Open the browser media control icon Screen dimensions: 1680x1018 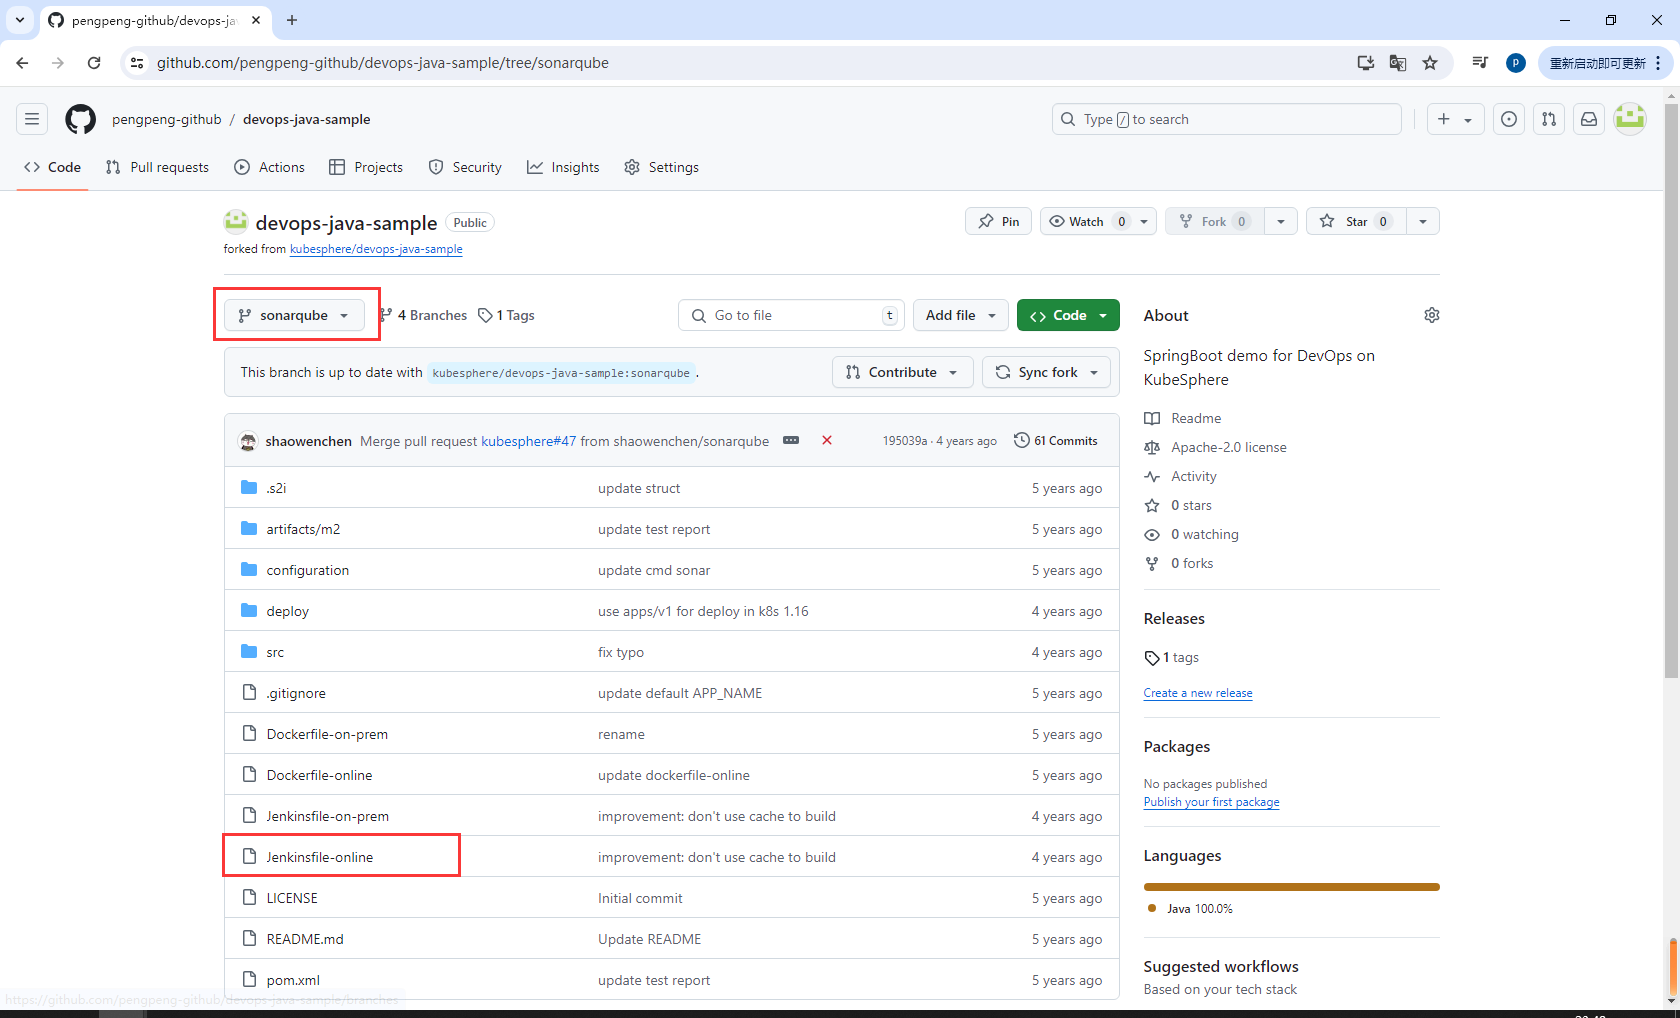(1480, 63)
